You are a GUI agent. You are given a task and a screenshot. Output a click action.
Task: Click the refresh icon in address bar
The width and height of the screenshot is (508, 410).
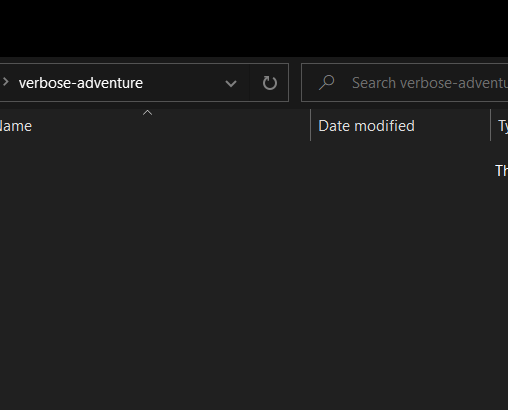269,83
